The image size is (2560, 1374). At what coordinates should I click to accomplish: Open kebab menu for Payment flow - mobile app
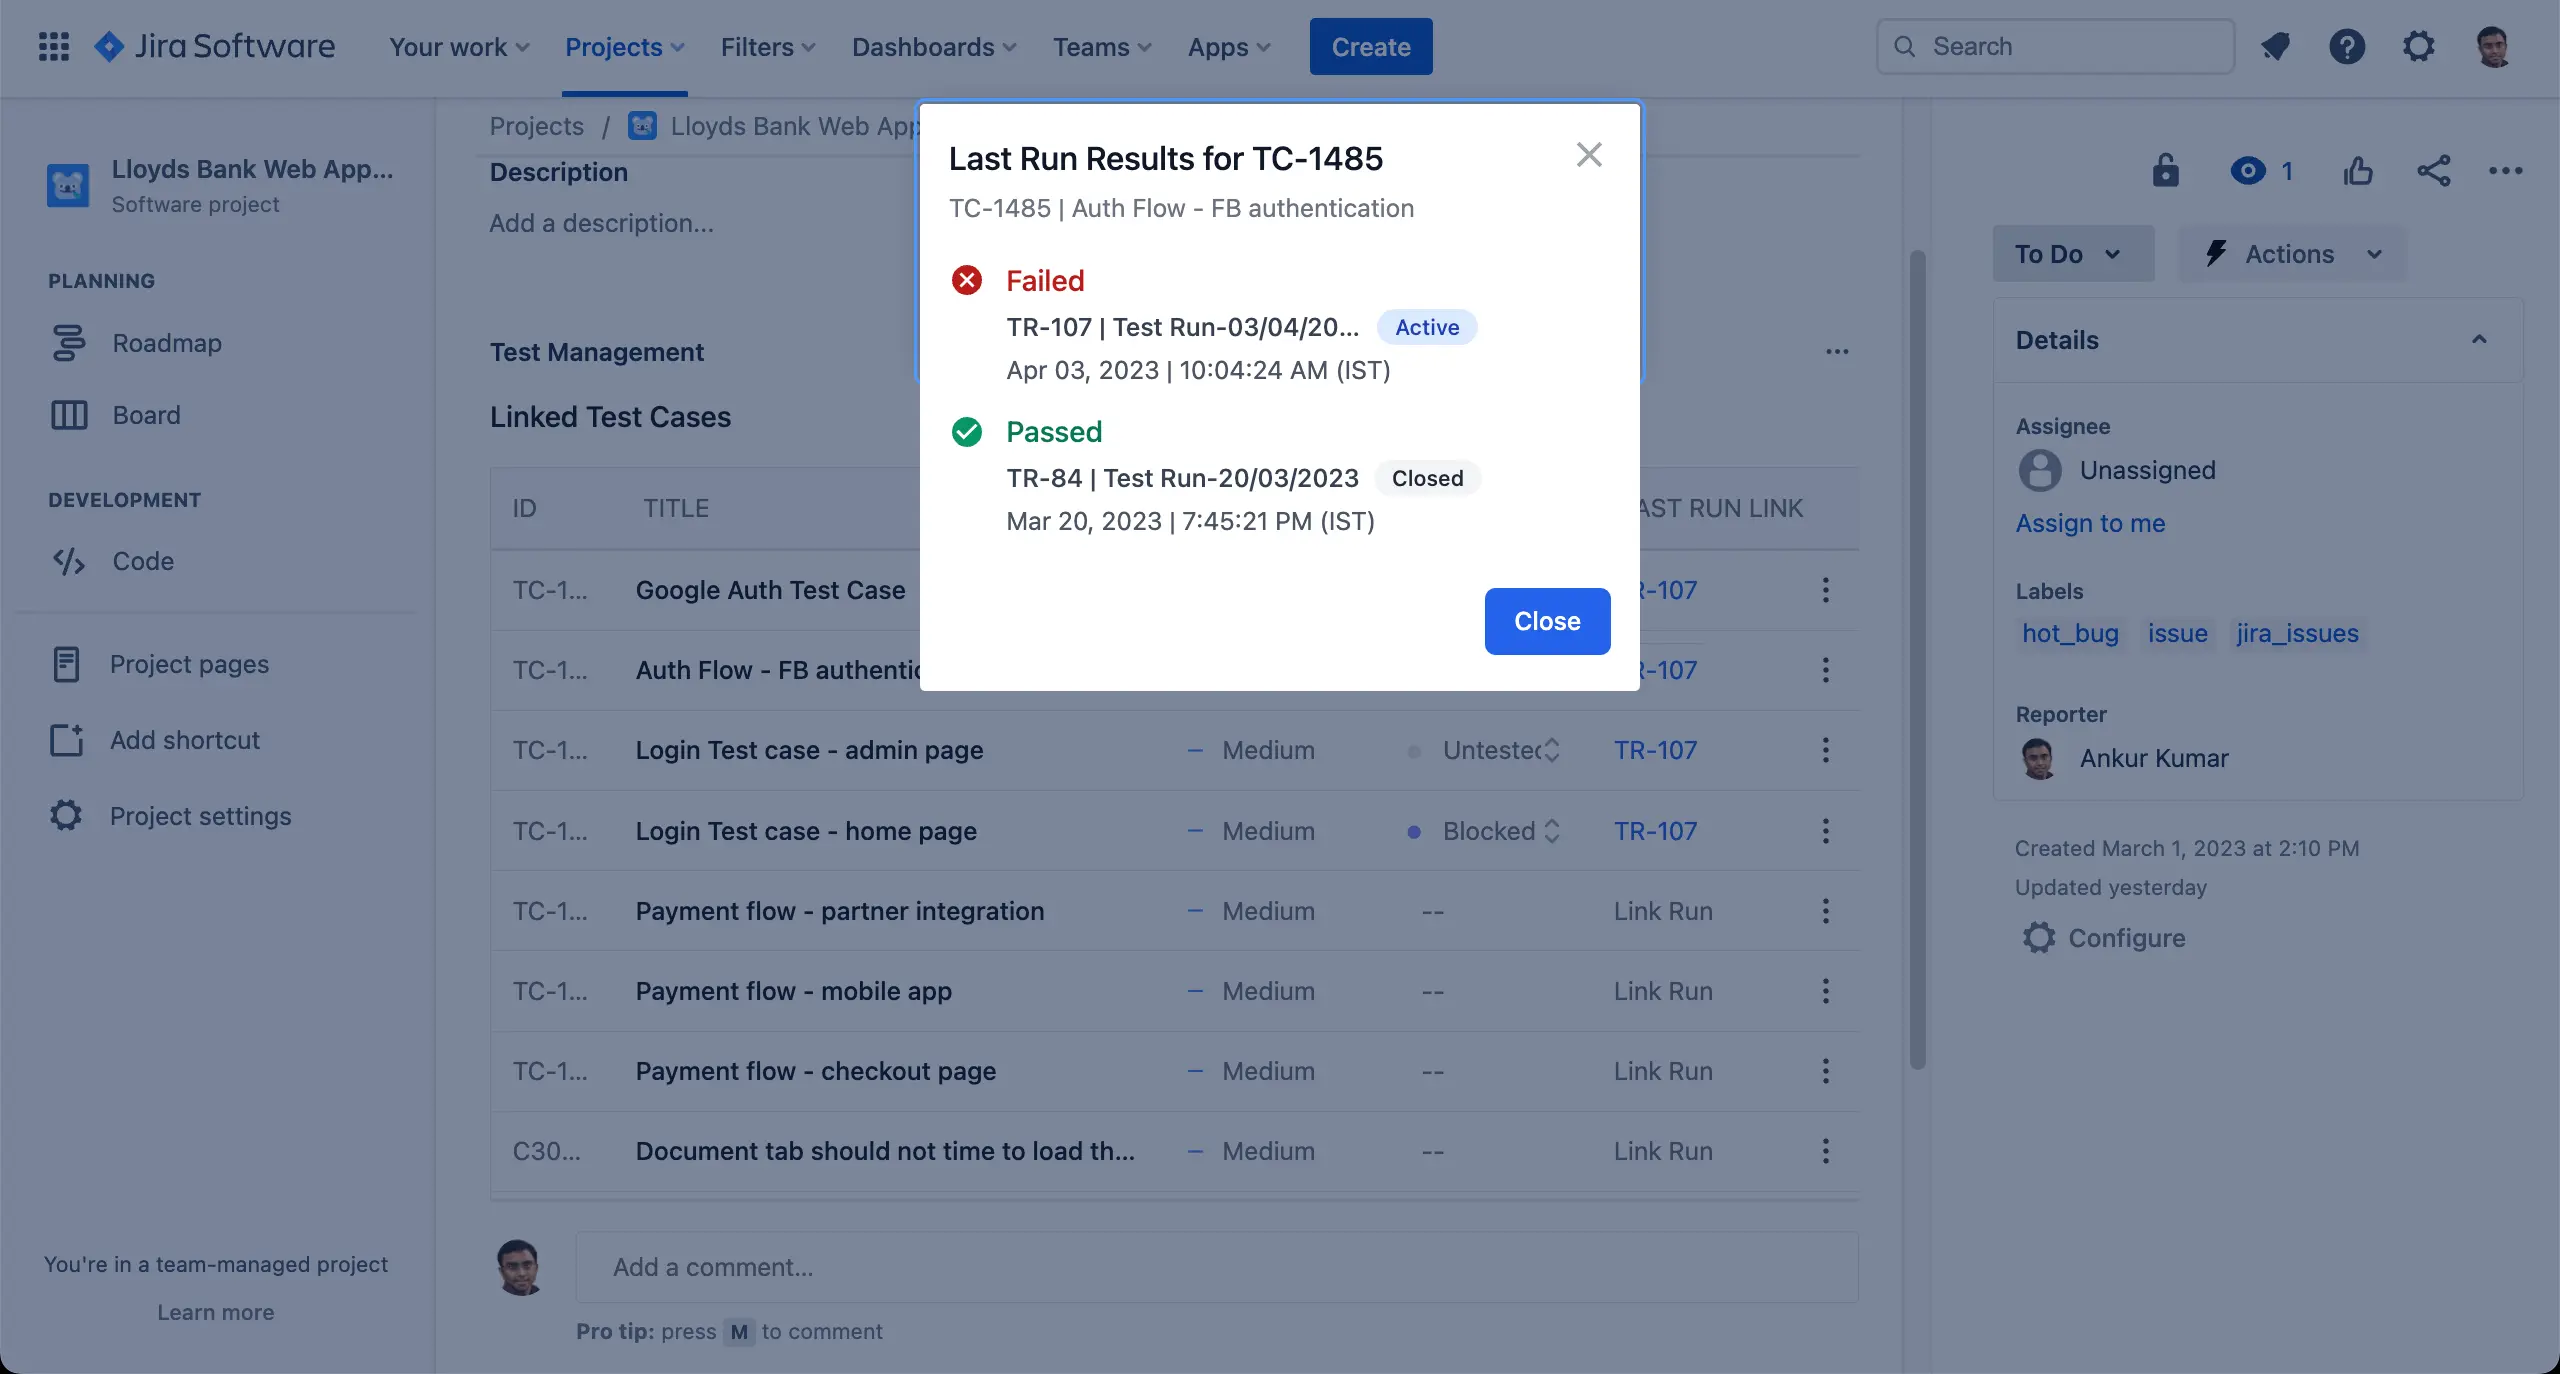1825,991
